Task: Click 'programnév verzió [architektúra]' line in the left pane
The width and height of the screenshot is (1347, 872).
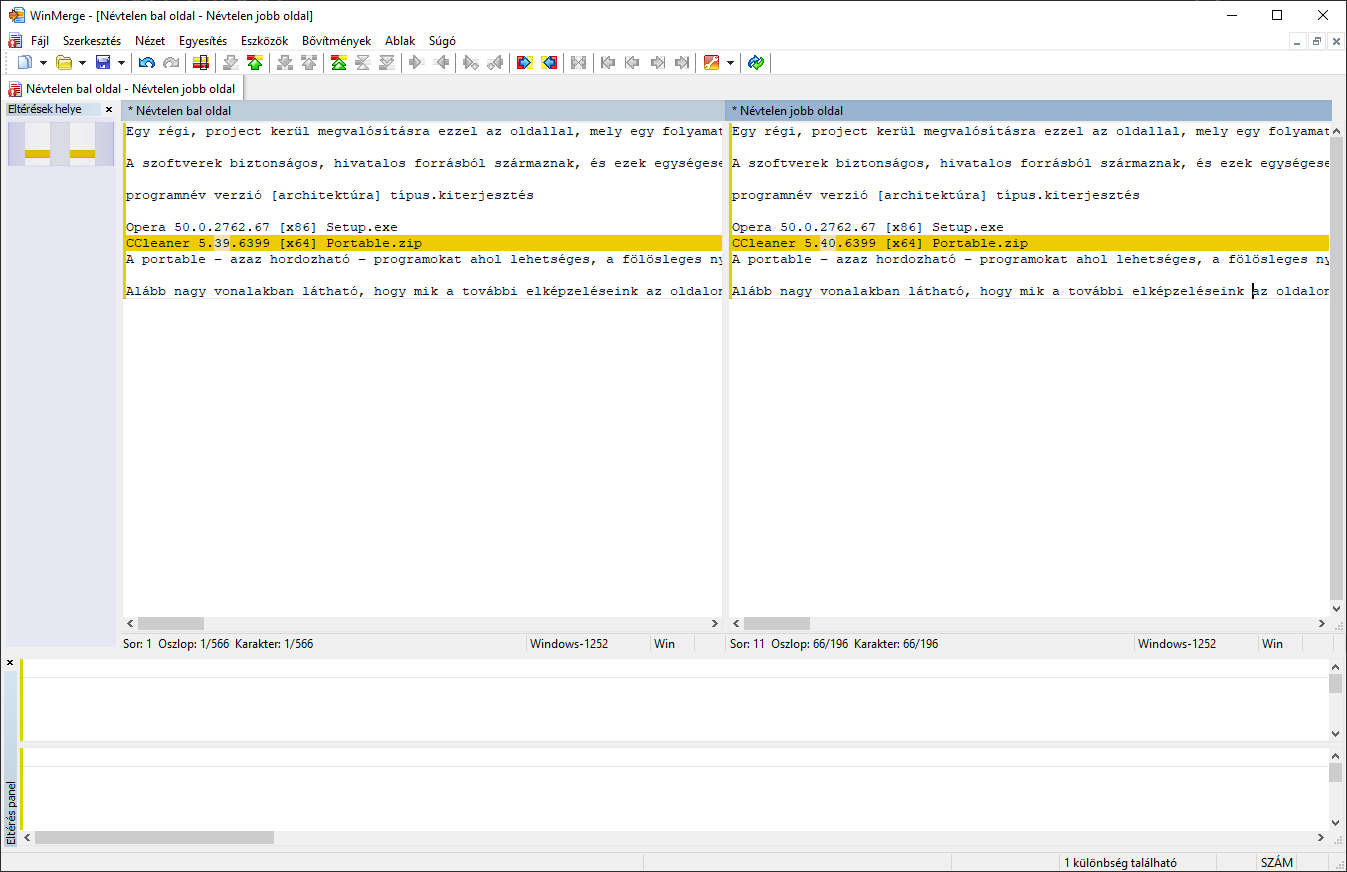Action: tap(330, 195)
